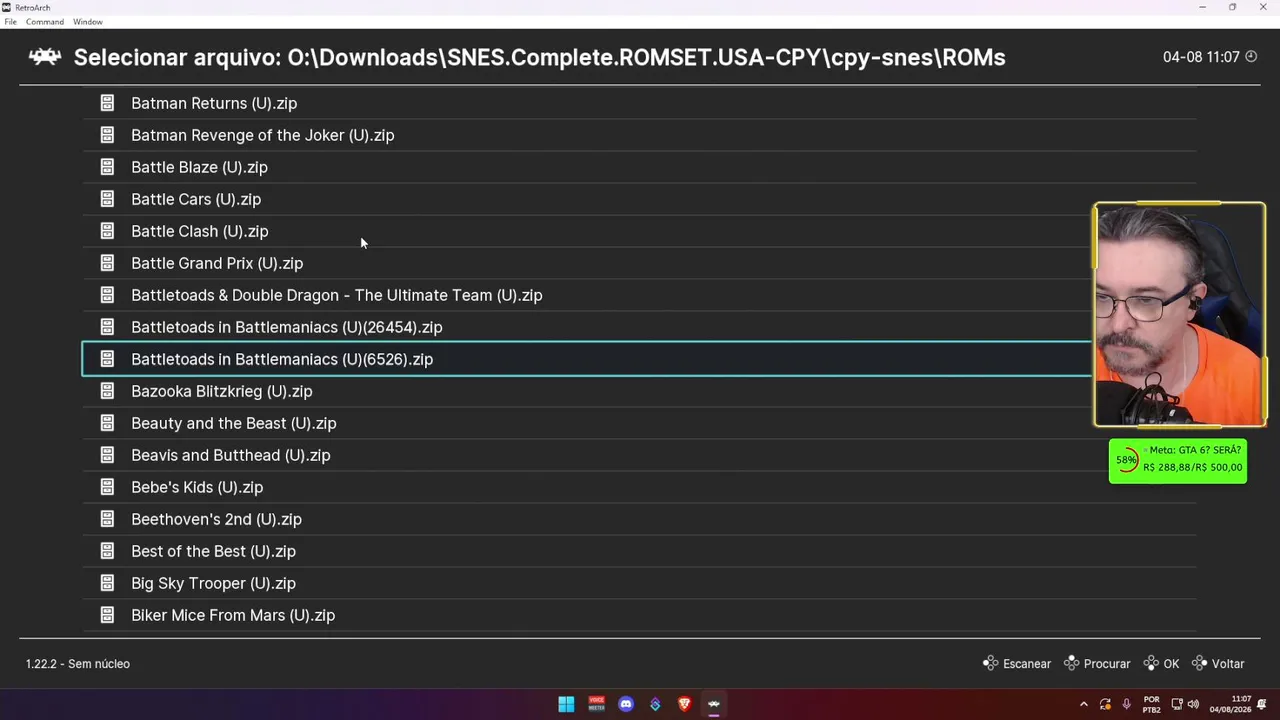The height and width of the screenshot is (720, 1280).
Task: Go back with the Voltar button
Action: tap(1218, 664)
